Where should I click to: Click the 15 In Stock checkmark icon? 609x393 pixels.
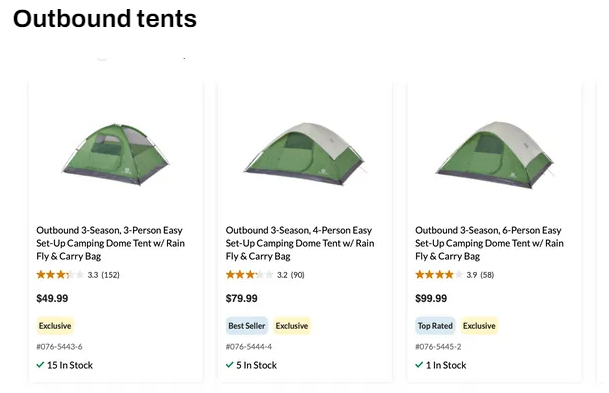[x=40, y=365]
